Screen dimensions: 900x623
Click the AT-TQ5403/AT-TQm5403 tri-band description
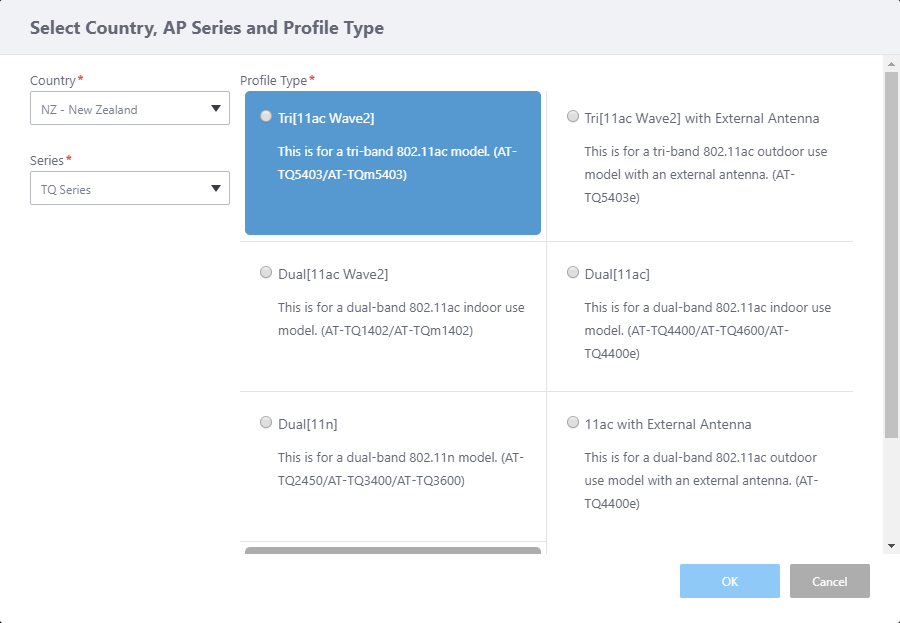pos(397,163)
